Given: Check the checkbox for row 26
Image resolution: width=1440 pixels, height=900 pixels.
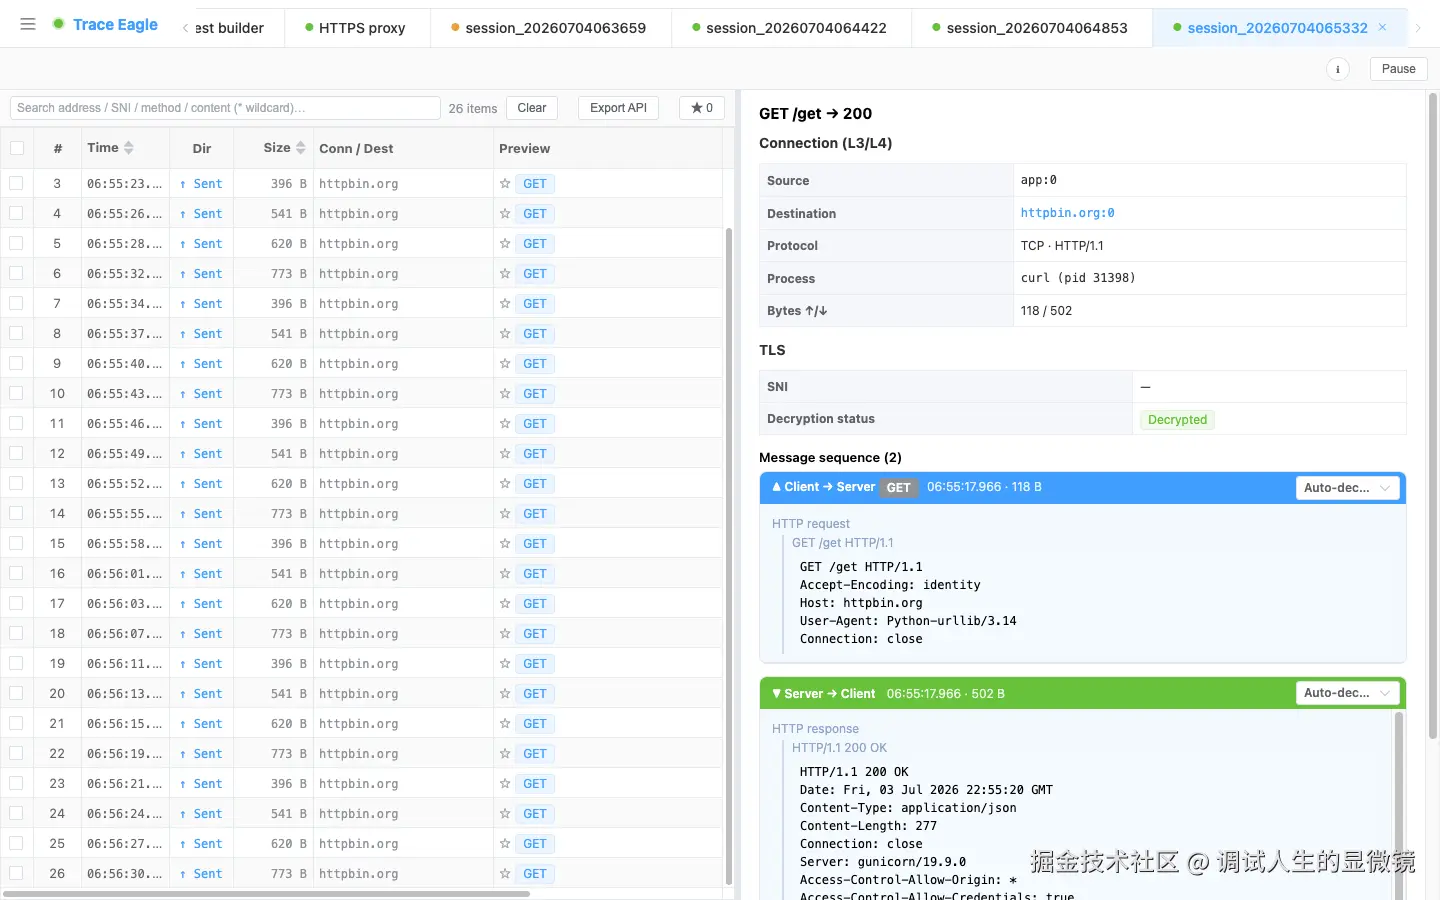Looking at the screenshot, I should coord(17,873).
